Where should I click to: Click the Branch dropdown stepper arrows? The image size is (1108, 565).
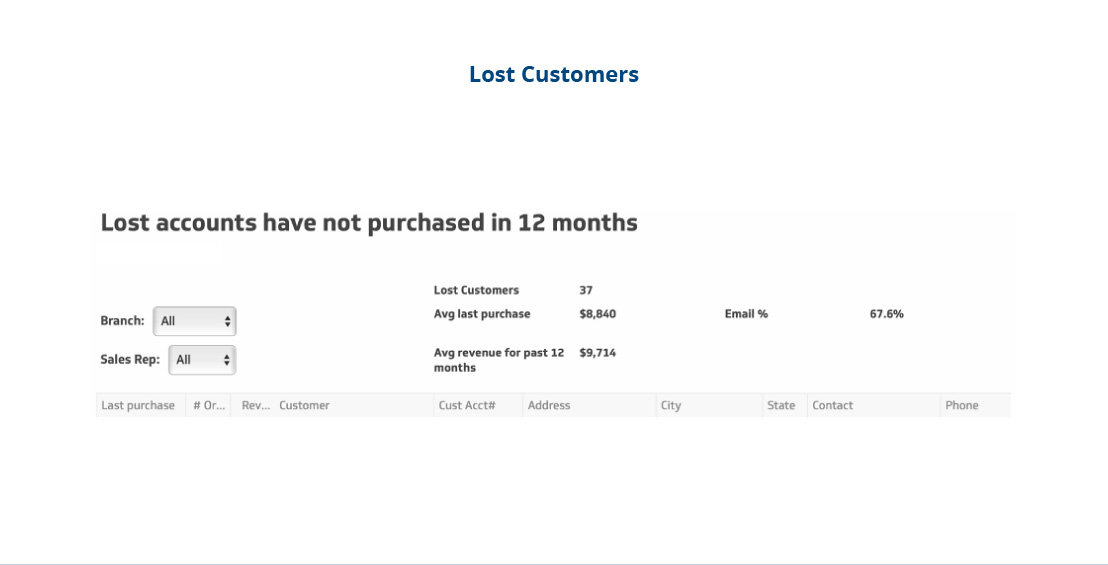228,321
